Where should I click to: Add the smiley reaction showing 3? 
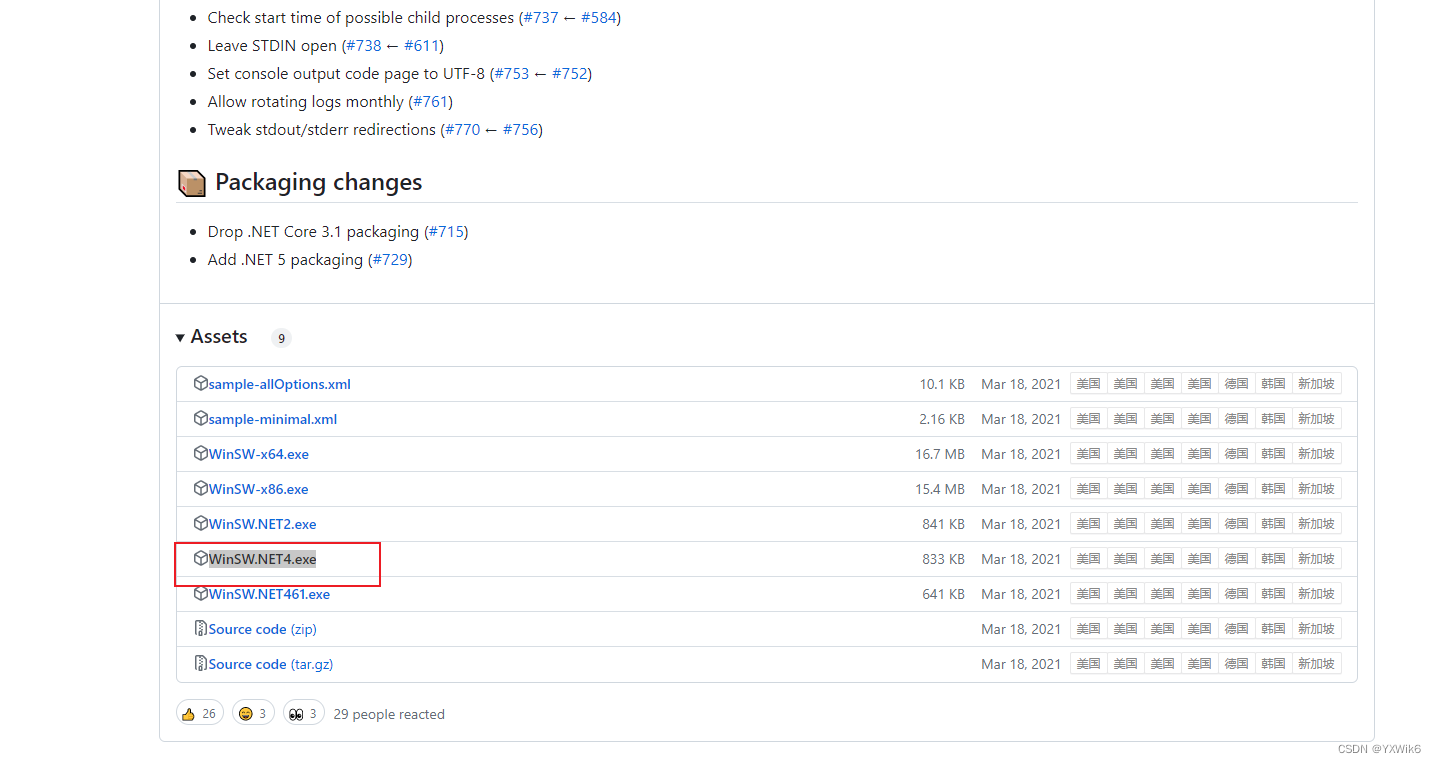tap(254, 713)
